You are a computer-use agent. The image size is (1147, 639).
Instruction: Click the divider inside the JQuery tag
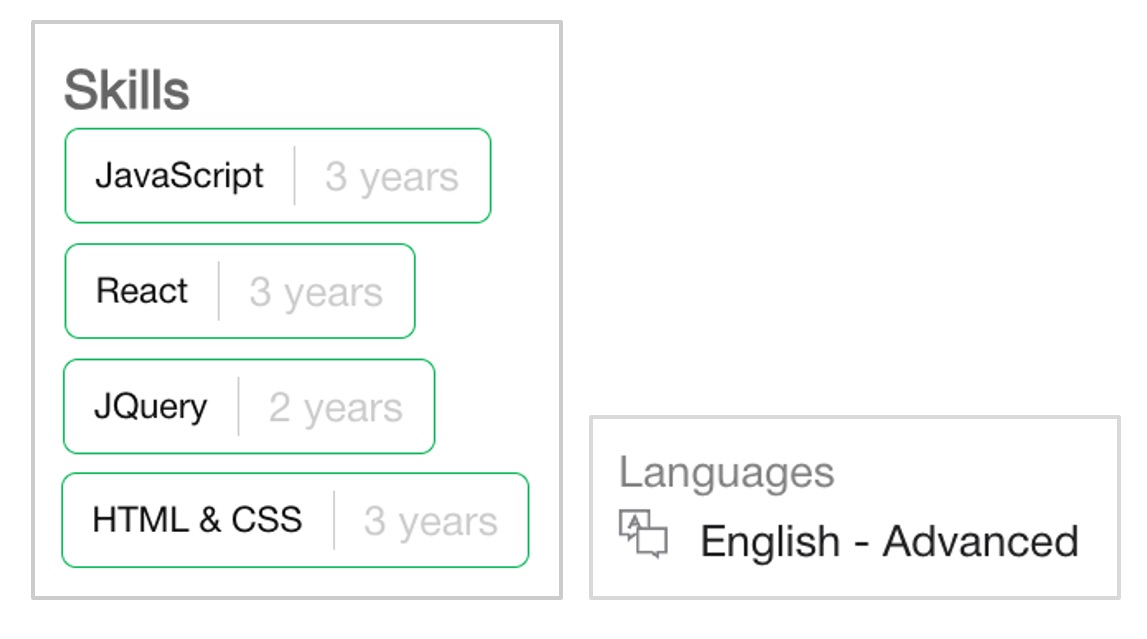[x=239, y=407]
